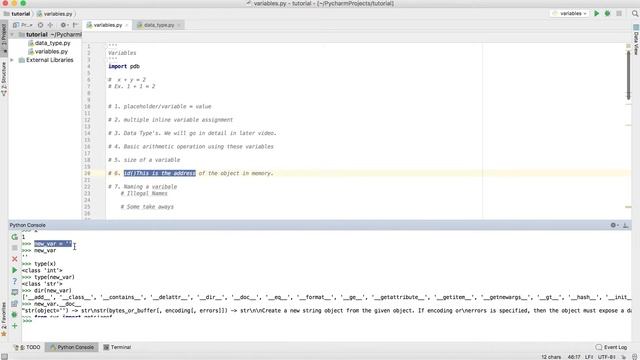Click the "<class 'int'>" console output
Screen dimensions: 640x360
tap(42, 271)
